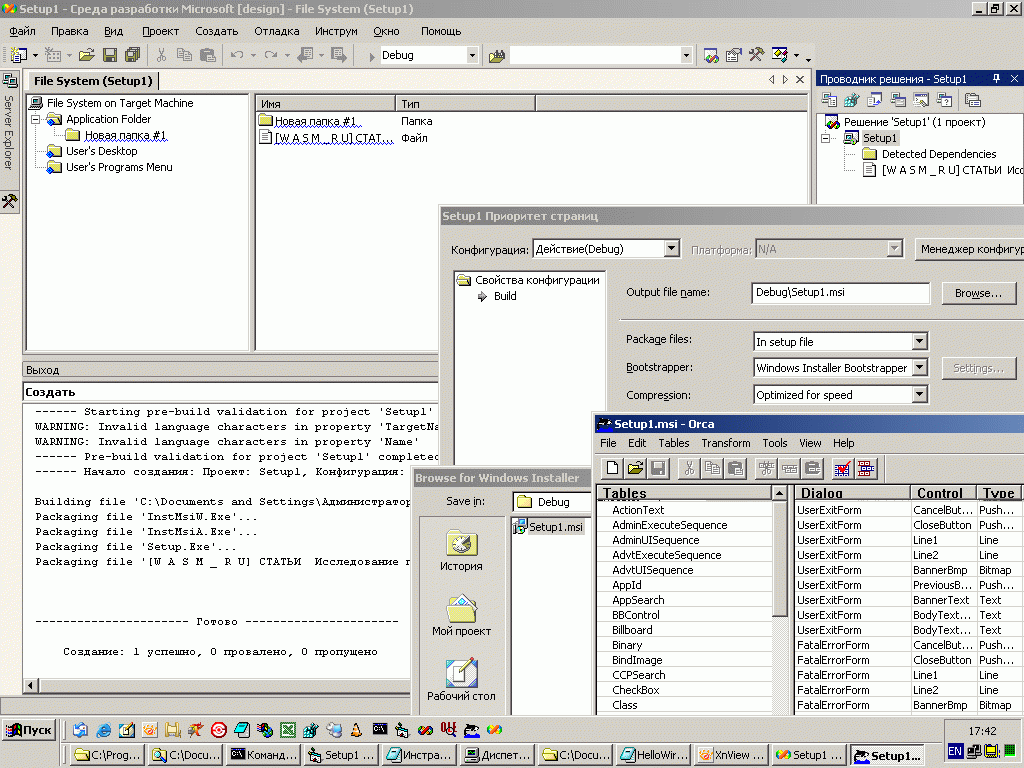Click the Open File toolbar icon
Image resolution: width=1024 pixels, height=768 pixels.
point(87,56)
